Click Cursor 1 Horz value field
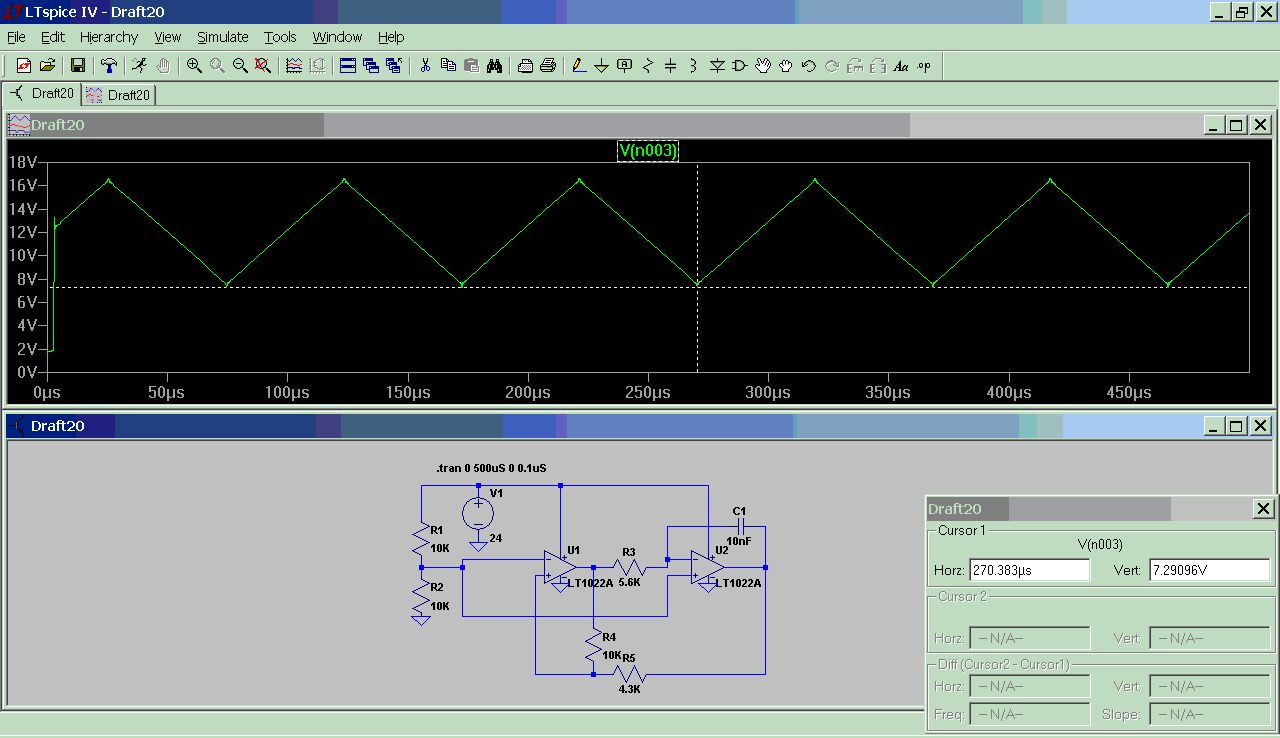 (x=1029, y=570)
